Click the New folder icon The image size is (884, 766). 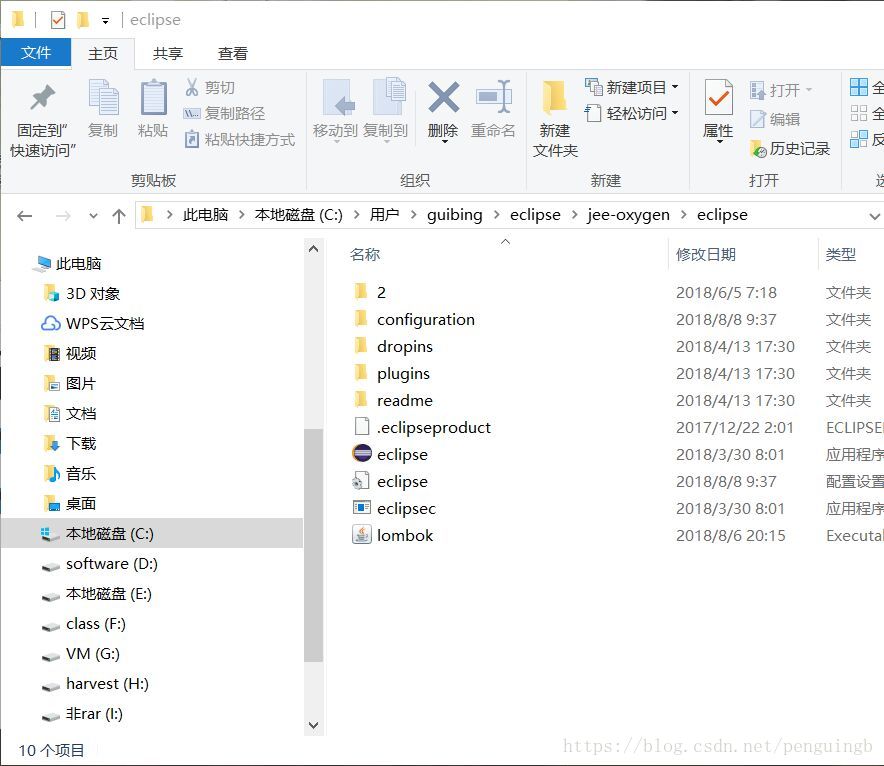(x=554, y=98)
